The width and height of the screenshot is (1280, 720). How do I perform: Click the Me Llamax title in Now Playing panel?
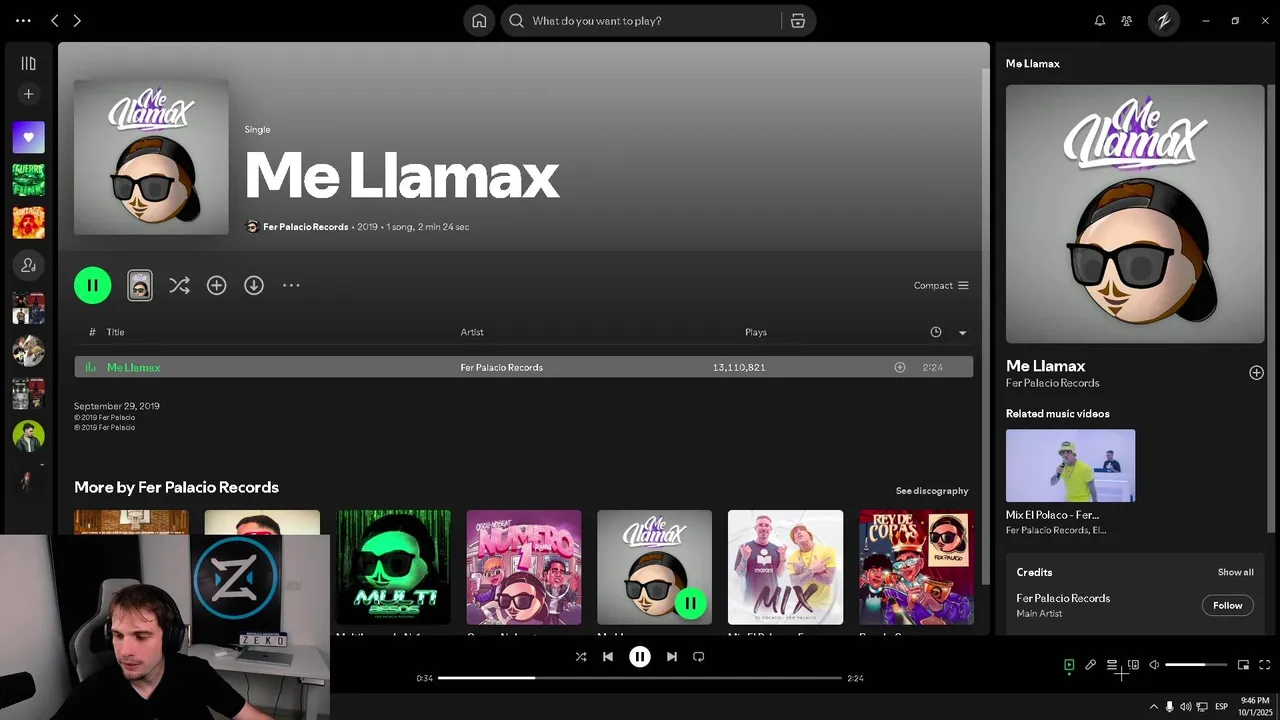tap(1045, 366)
